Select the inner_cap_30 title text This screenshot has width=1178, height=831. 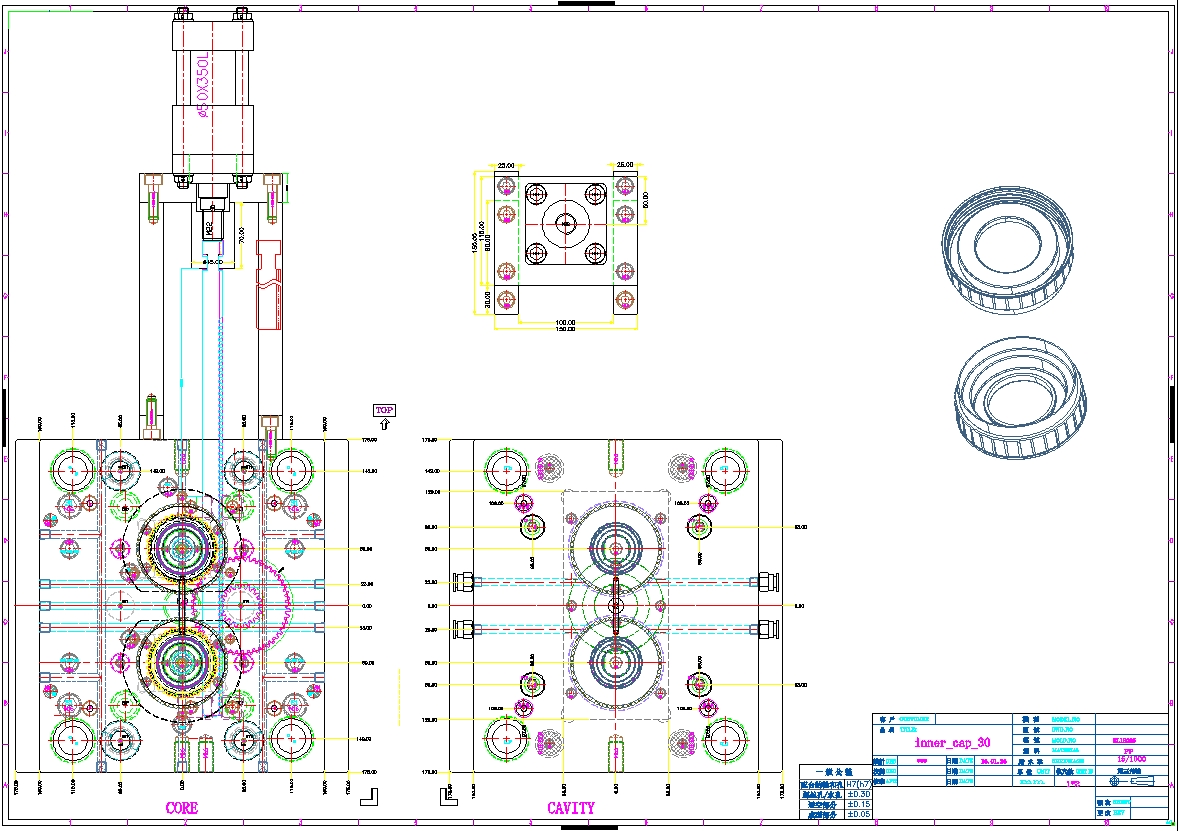(953, 743)
